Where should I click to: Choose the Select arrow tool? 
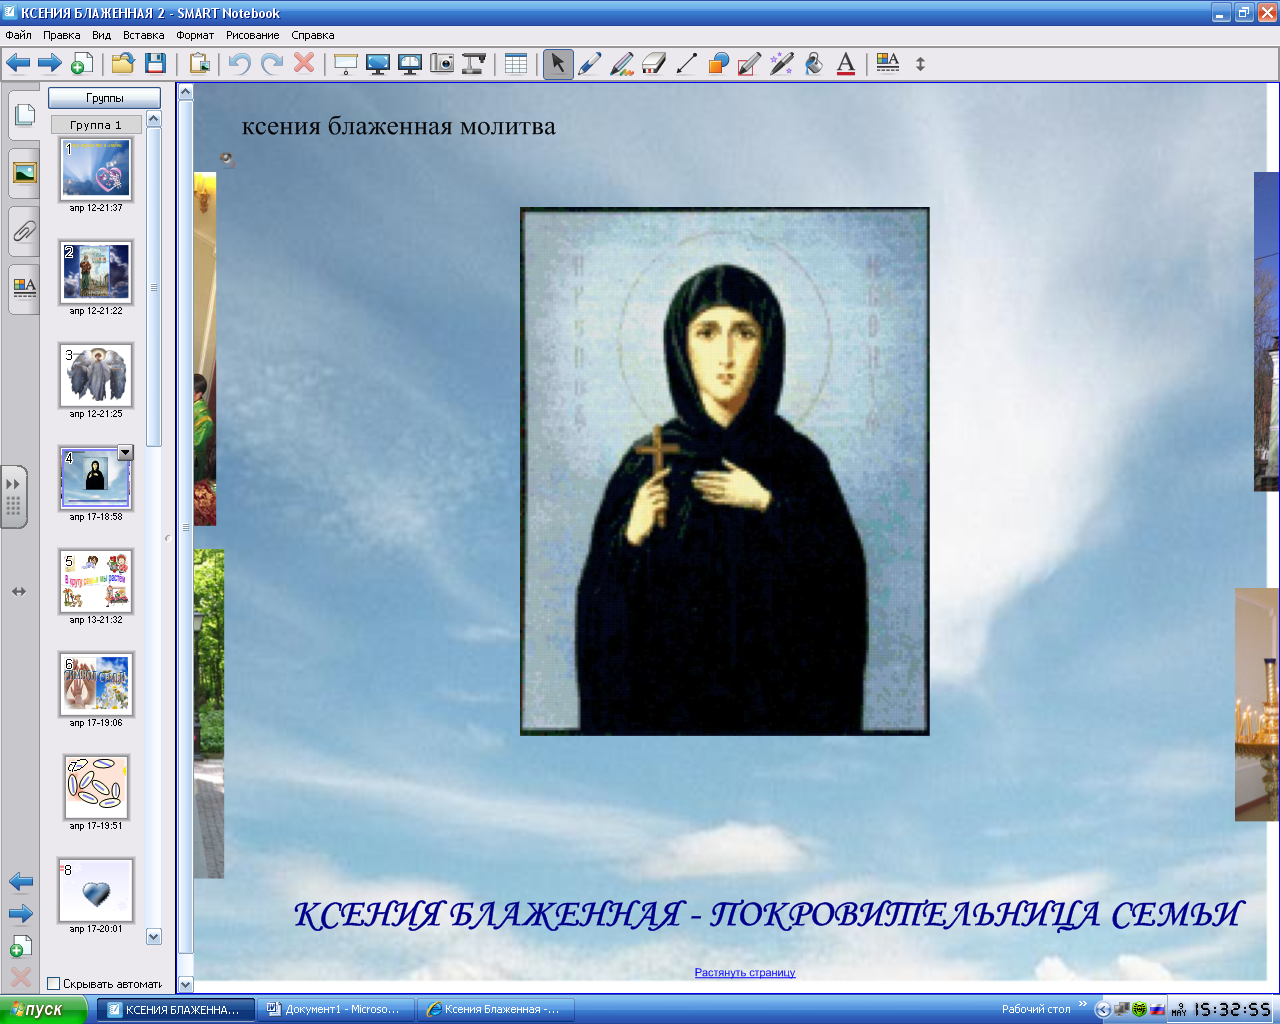(558, 64)
